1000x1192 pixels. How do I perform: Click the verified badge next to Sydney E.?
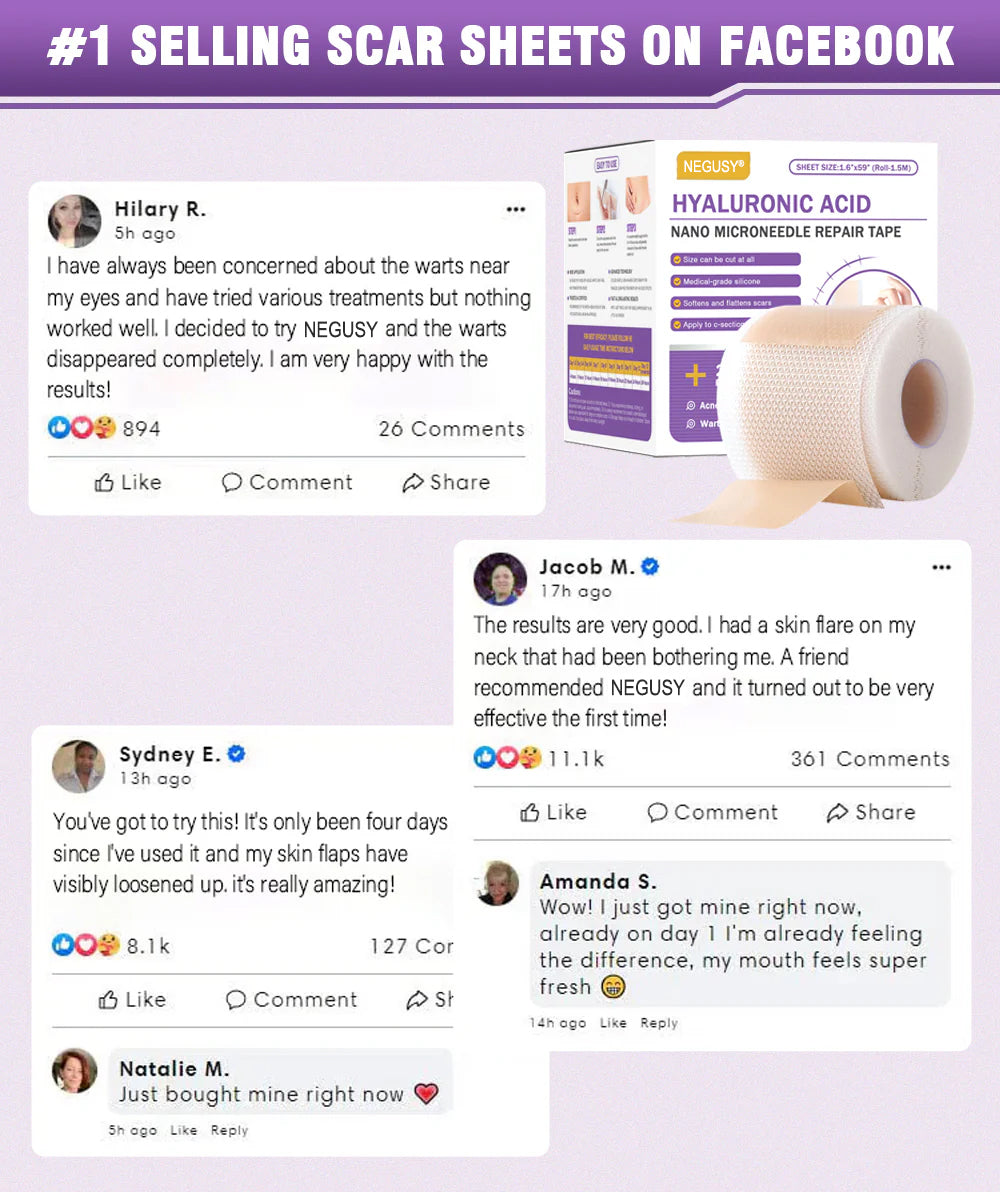pos(237,753)
